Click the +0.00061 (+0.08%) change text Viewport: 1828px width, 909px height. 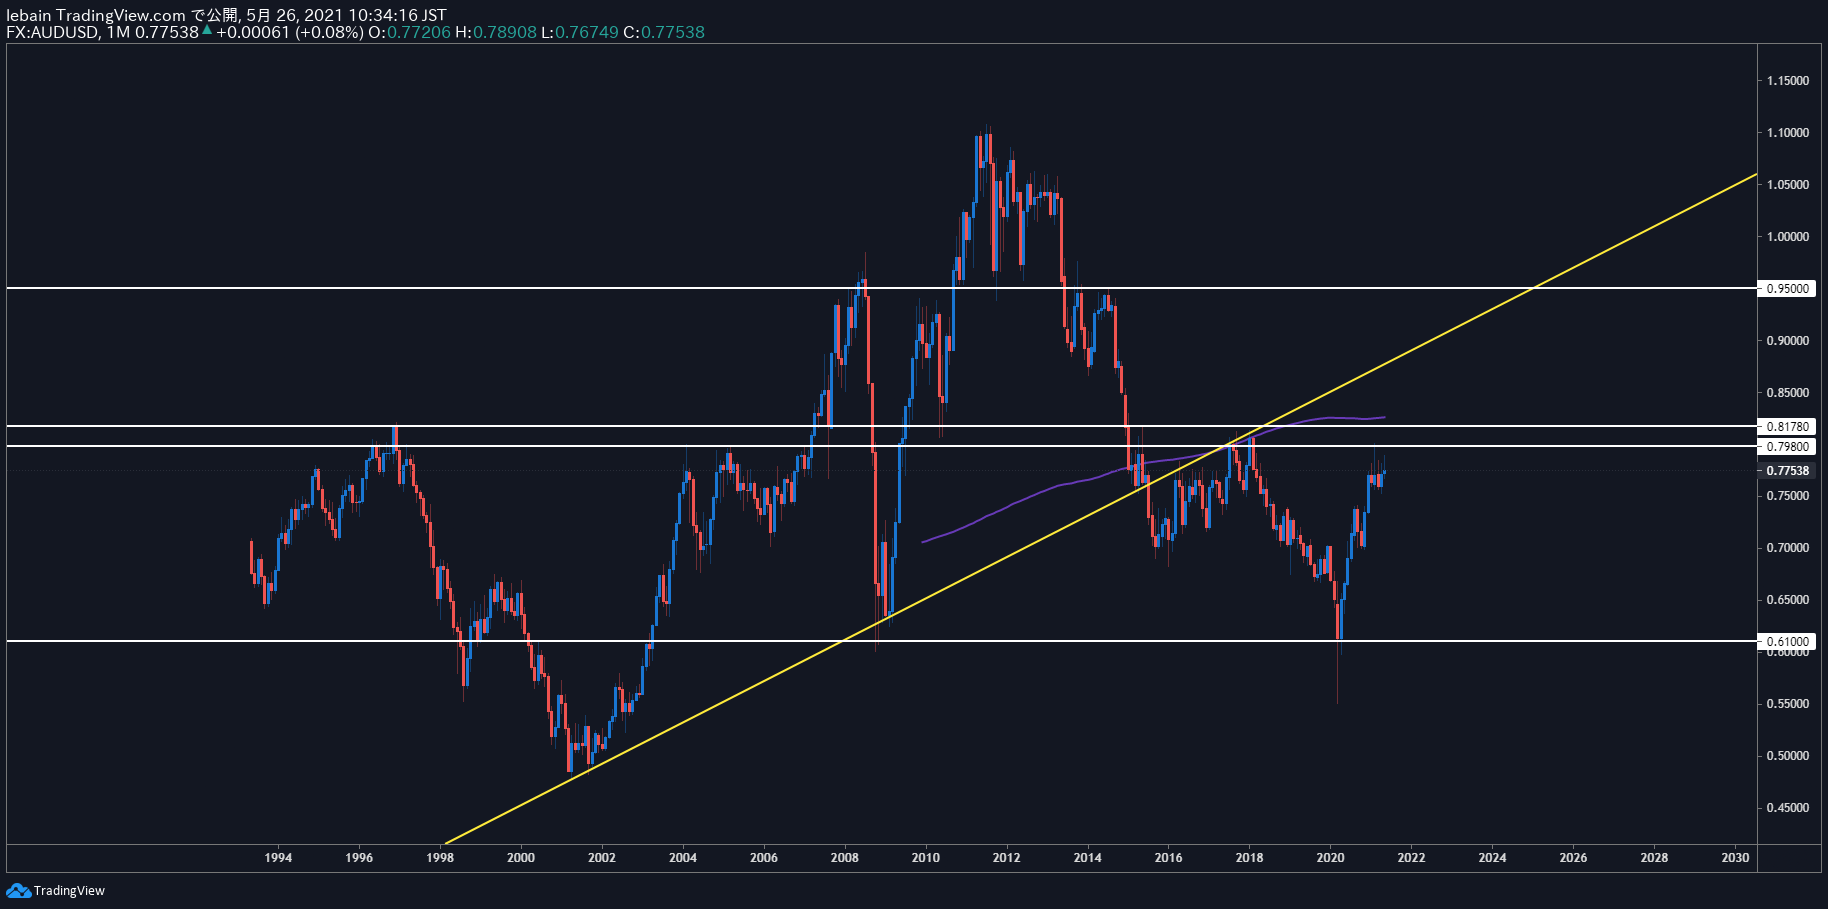pos(290,32)
